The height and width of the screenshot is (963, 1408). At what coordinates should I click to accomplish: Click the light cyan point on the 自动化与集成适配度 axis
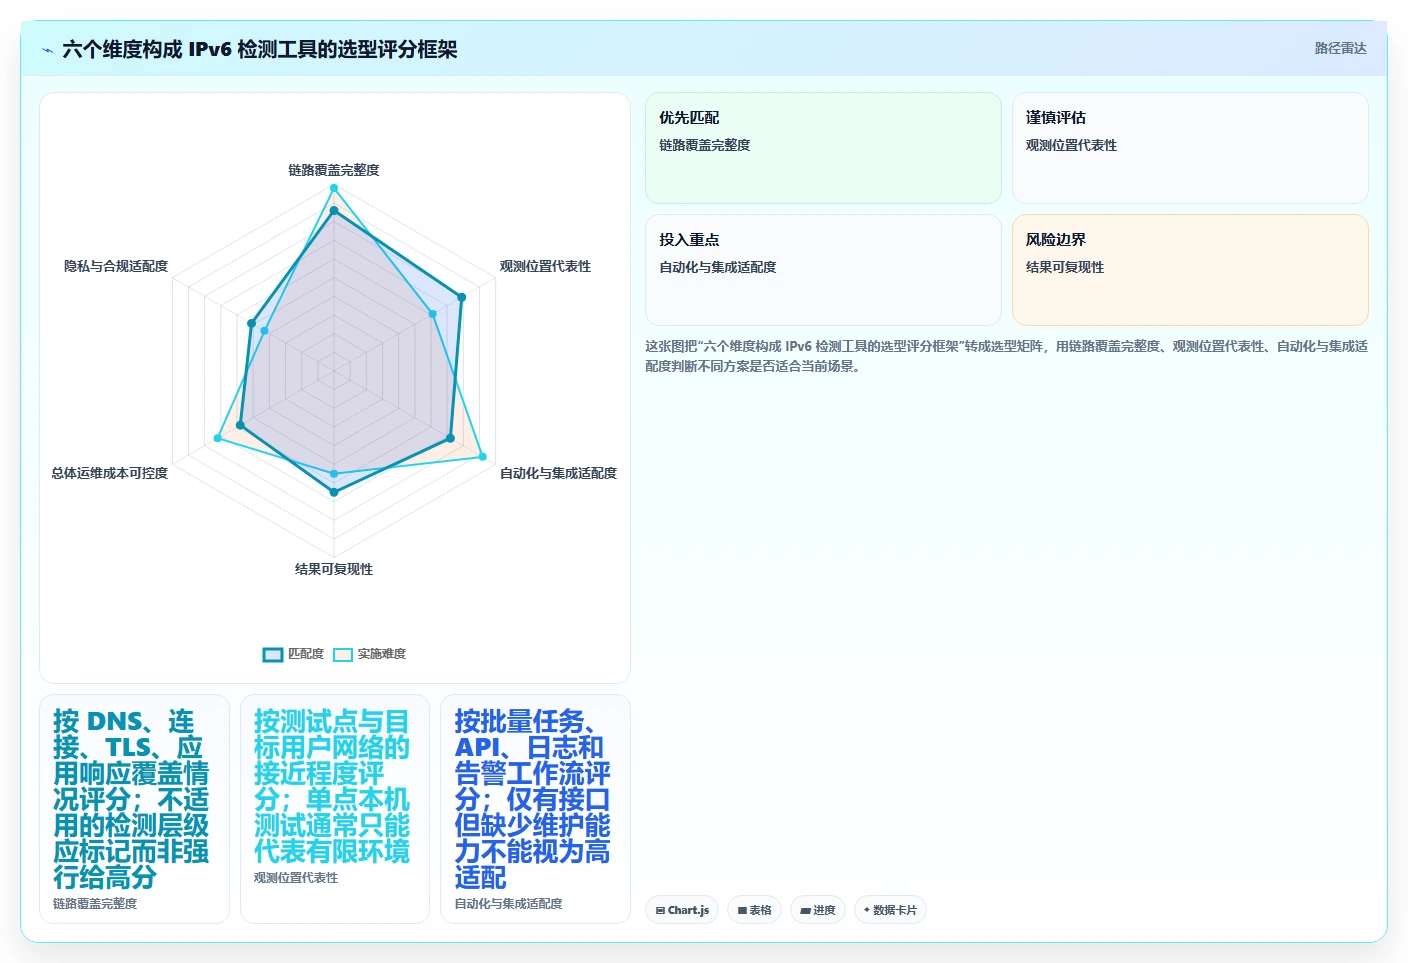click(x=483, y=457)
